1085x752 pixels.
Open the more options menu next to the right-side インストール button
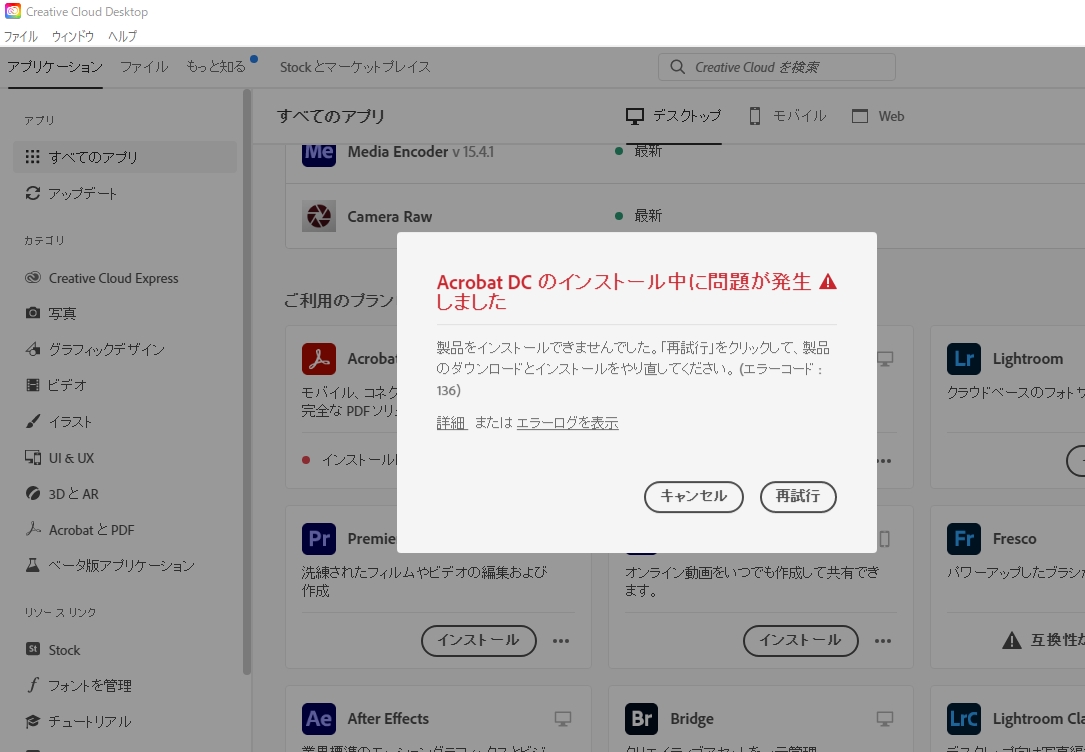click(883, 641)
